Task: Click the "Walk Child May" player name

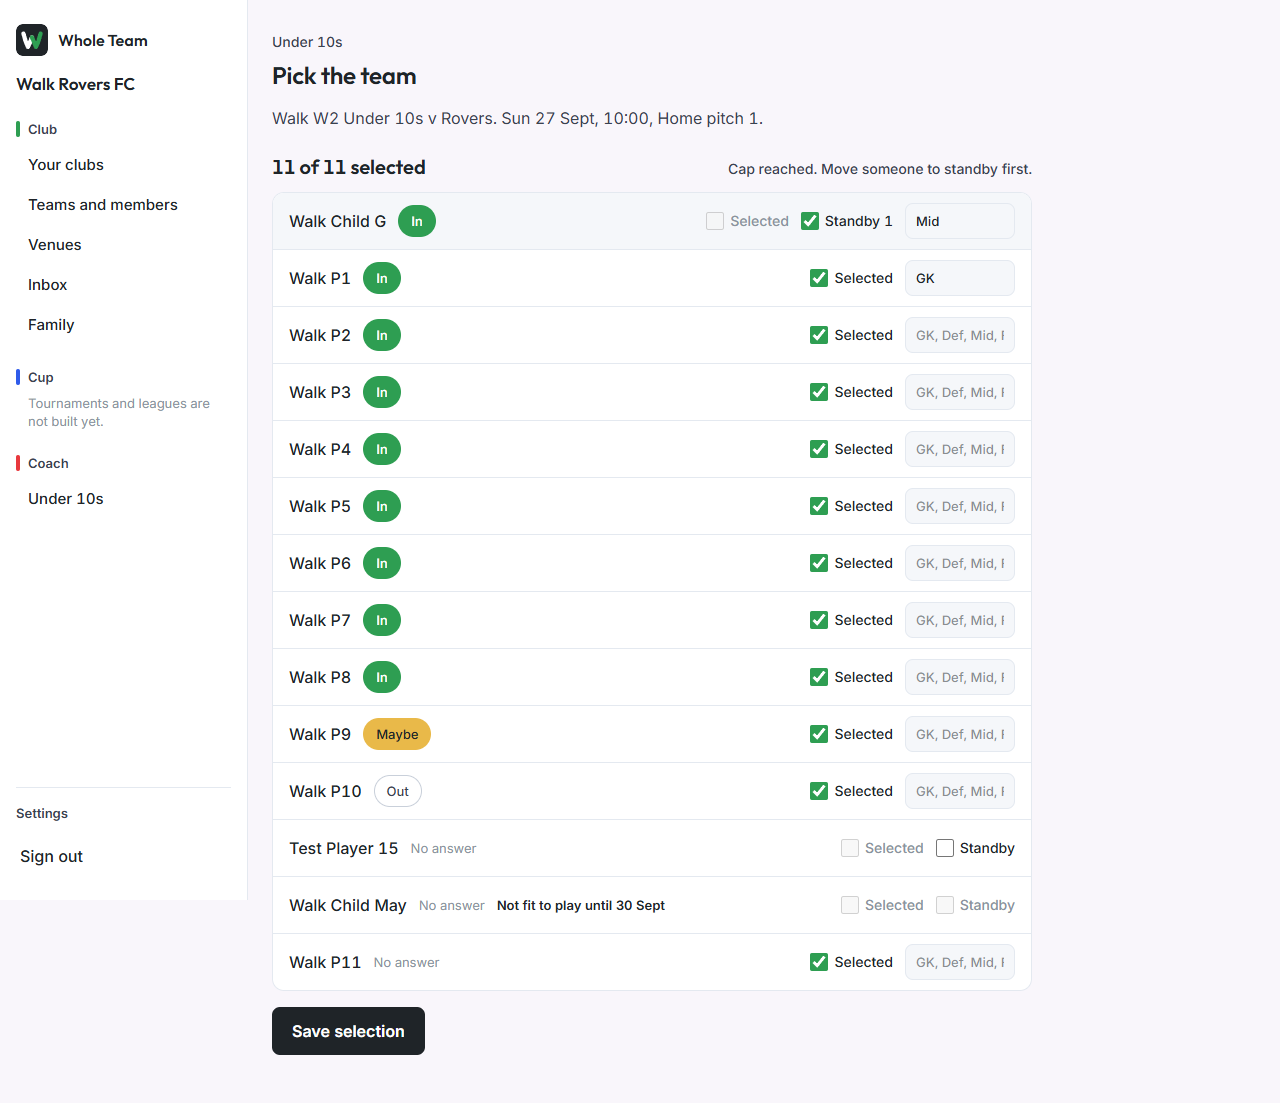Action: click(348, 905)
